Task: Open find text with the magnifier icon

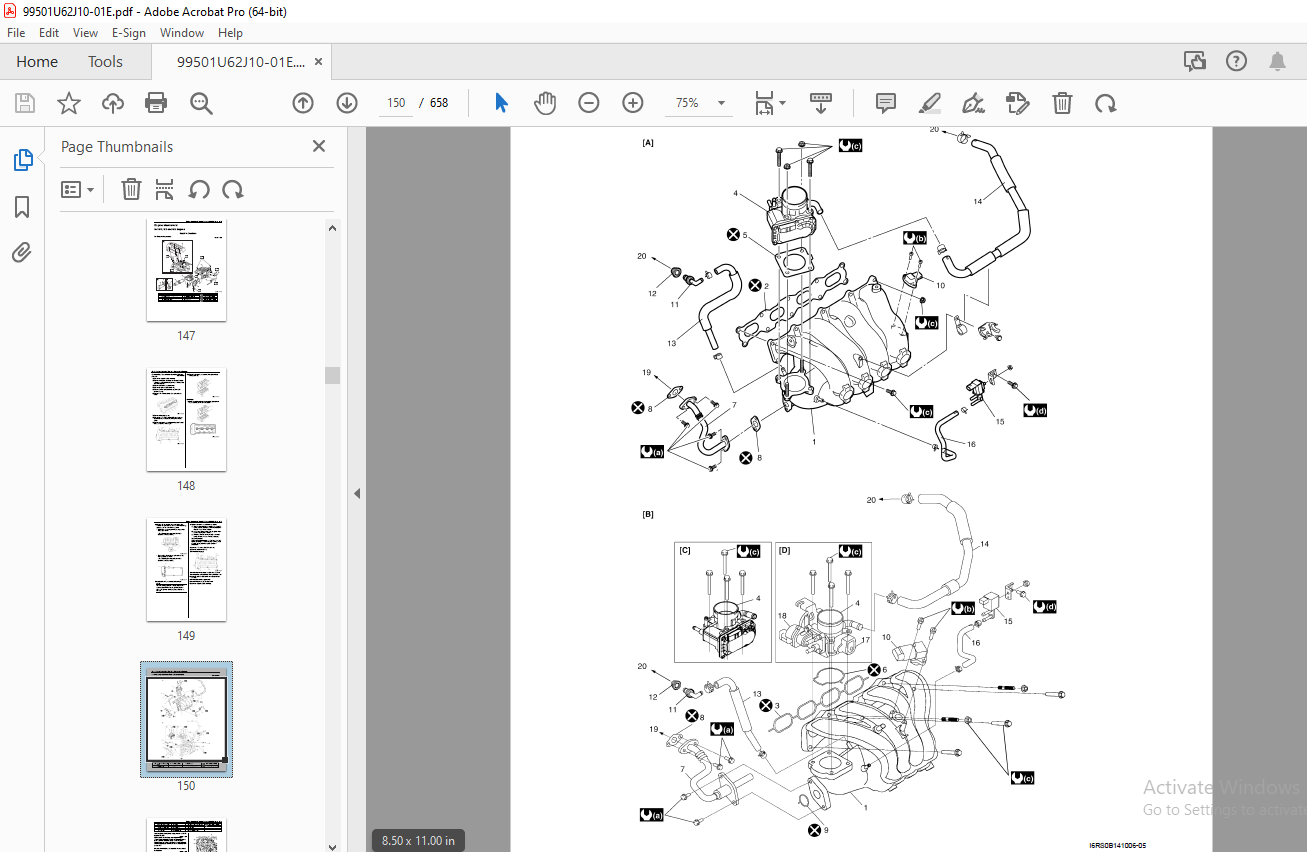Action: (201, 103)
